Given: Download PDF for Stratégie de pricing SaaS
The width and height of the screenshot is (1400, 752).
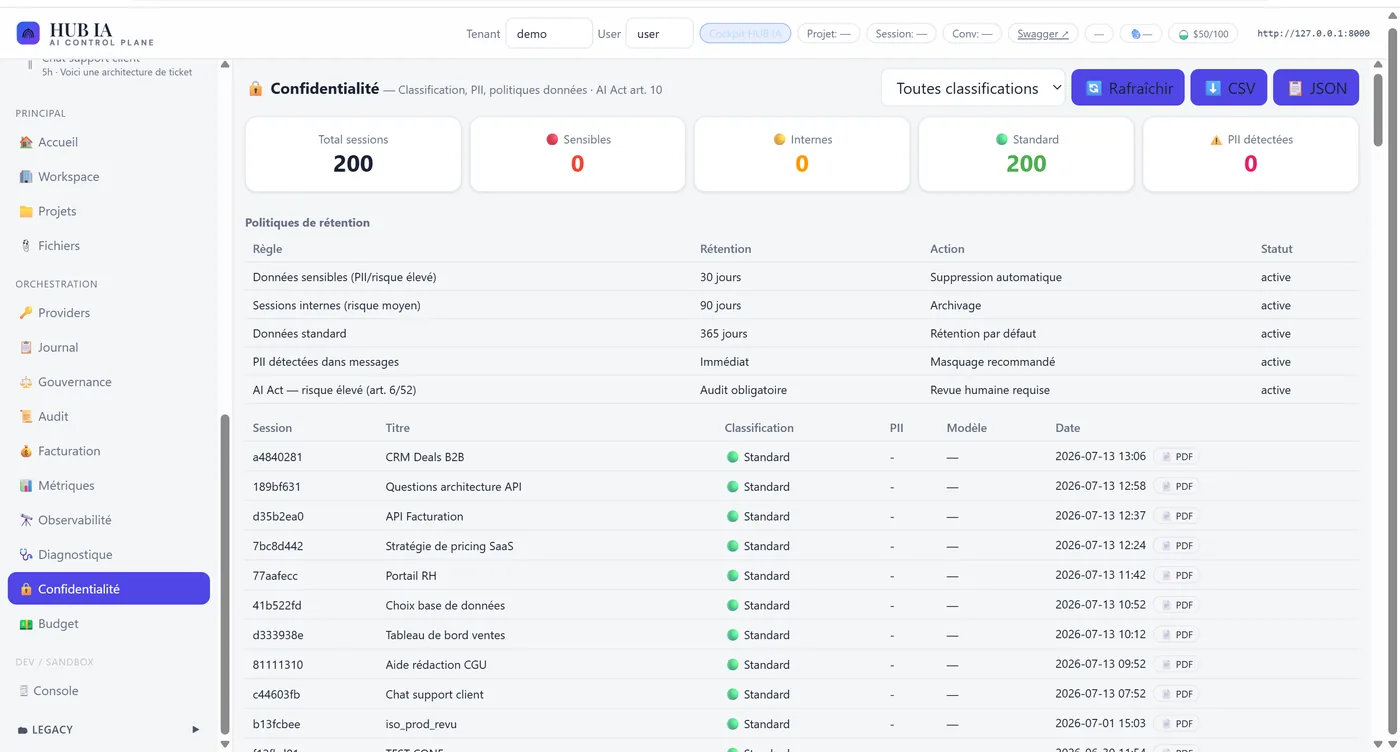Looking at the screenshot, I should pos(1177,546).
